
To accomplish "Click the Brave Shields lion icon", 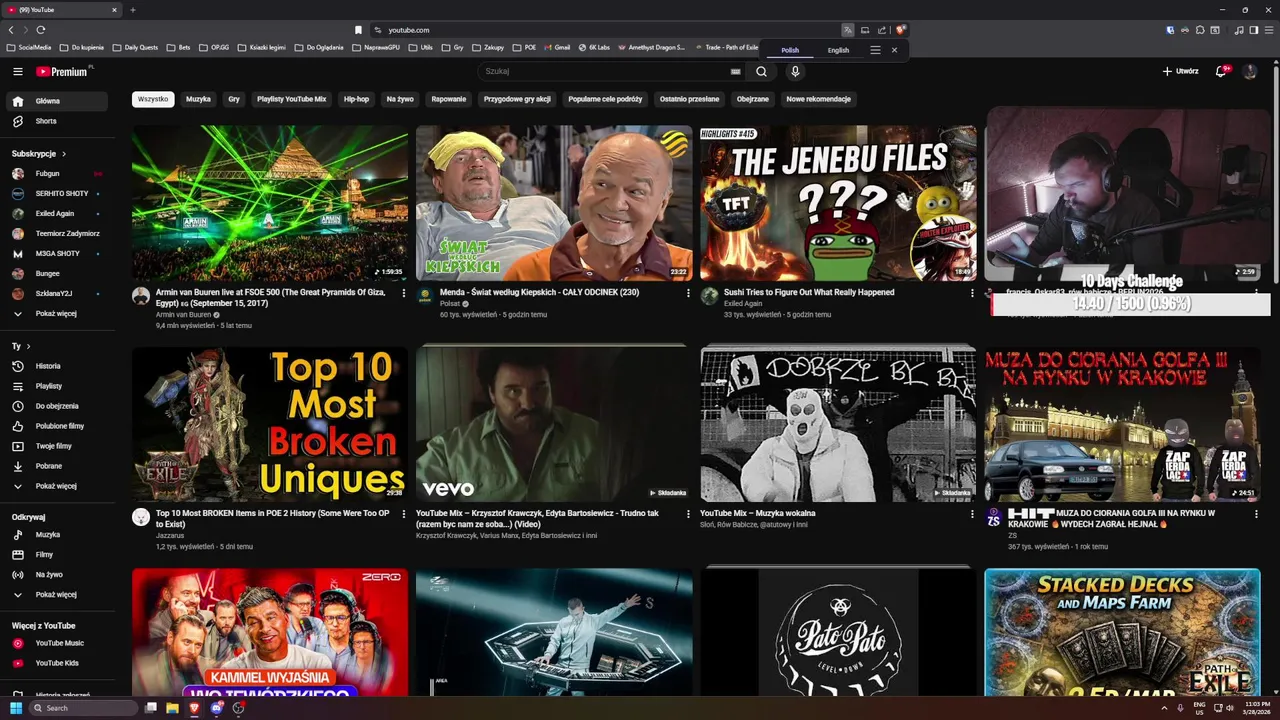I will 901,30.
